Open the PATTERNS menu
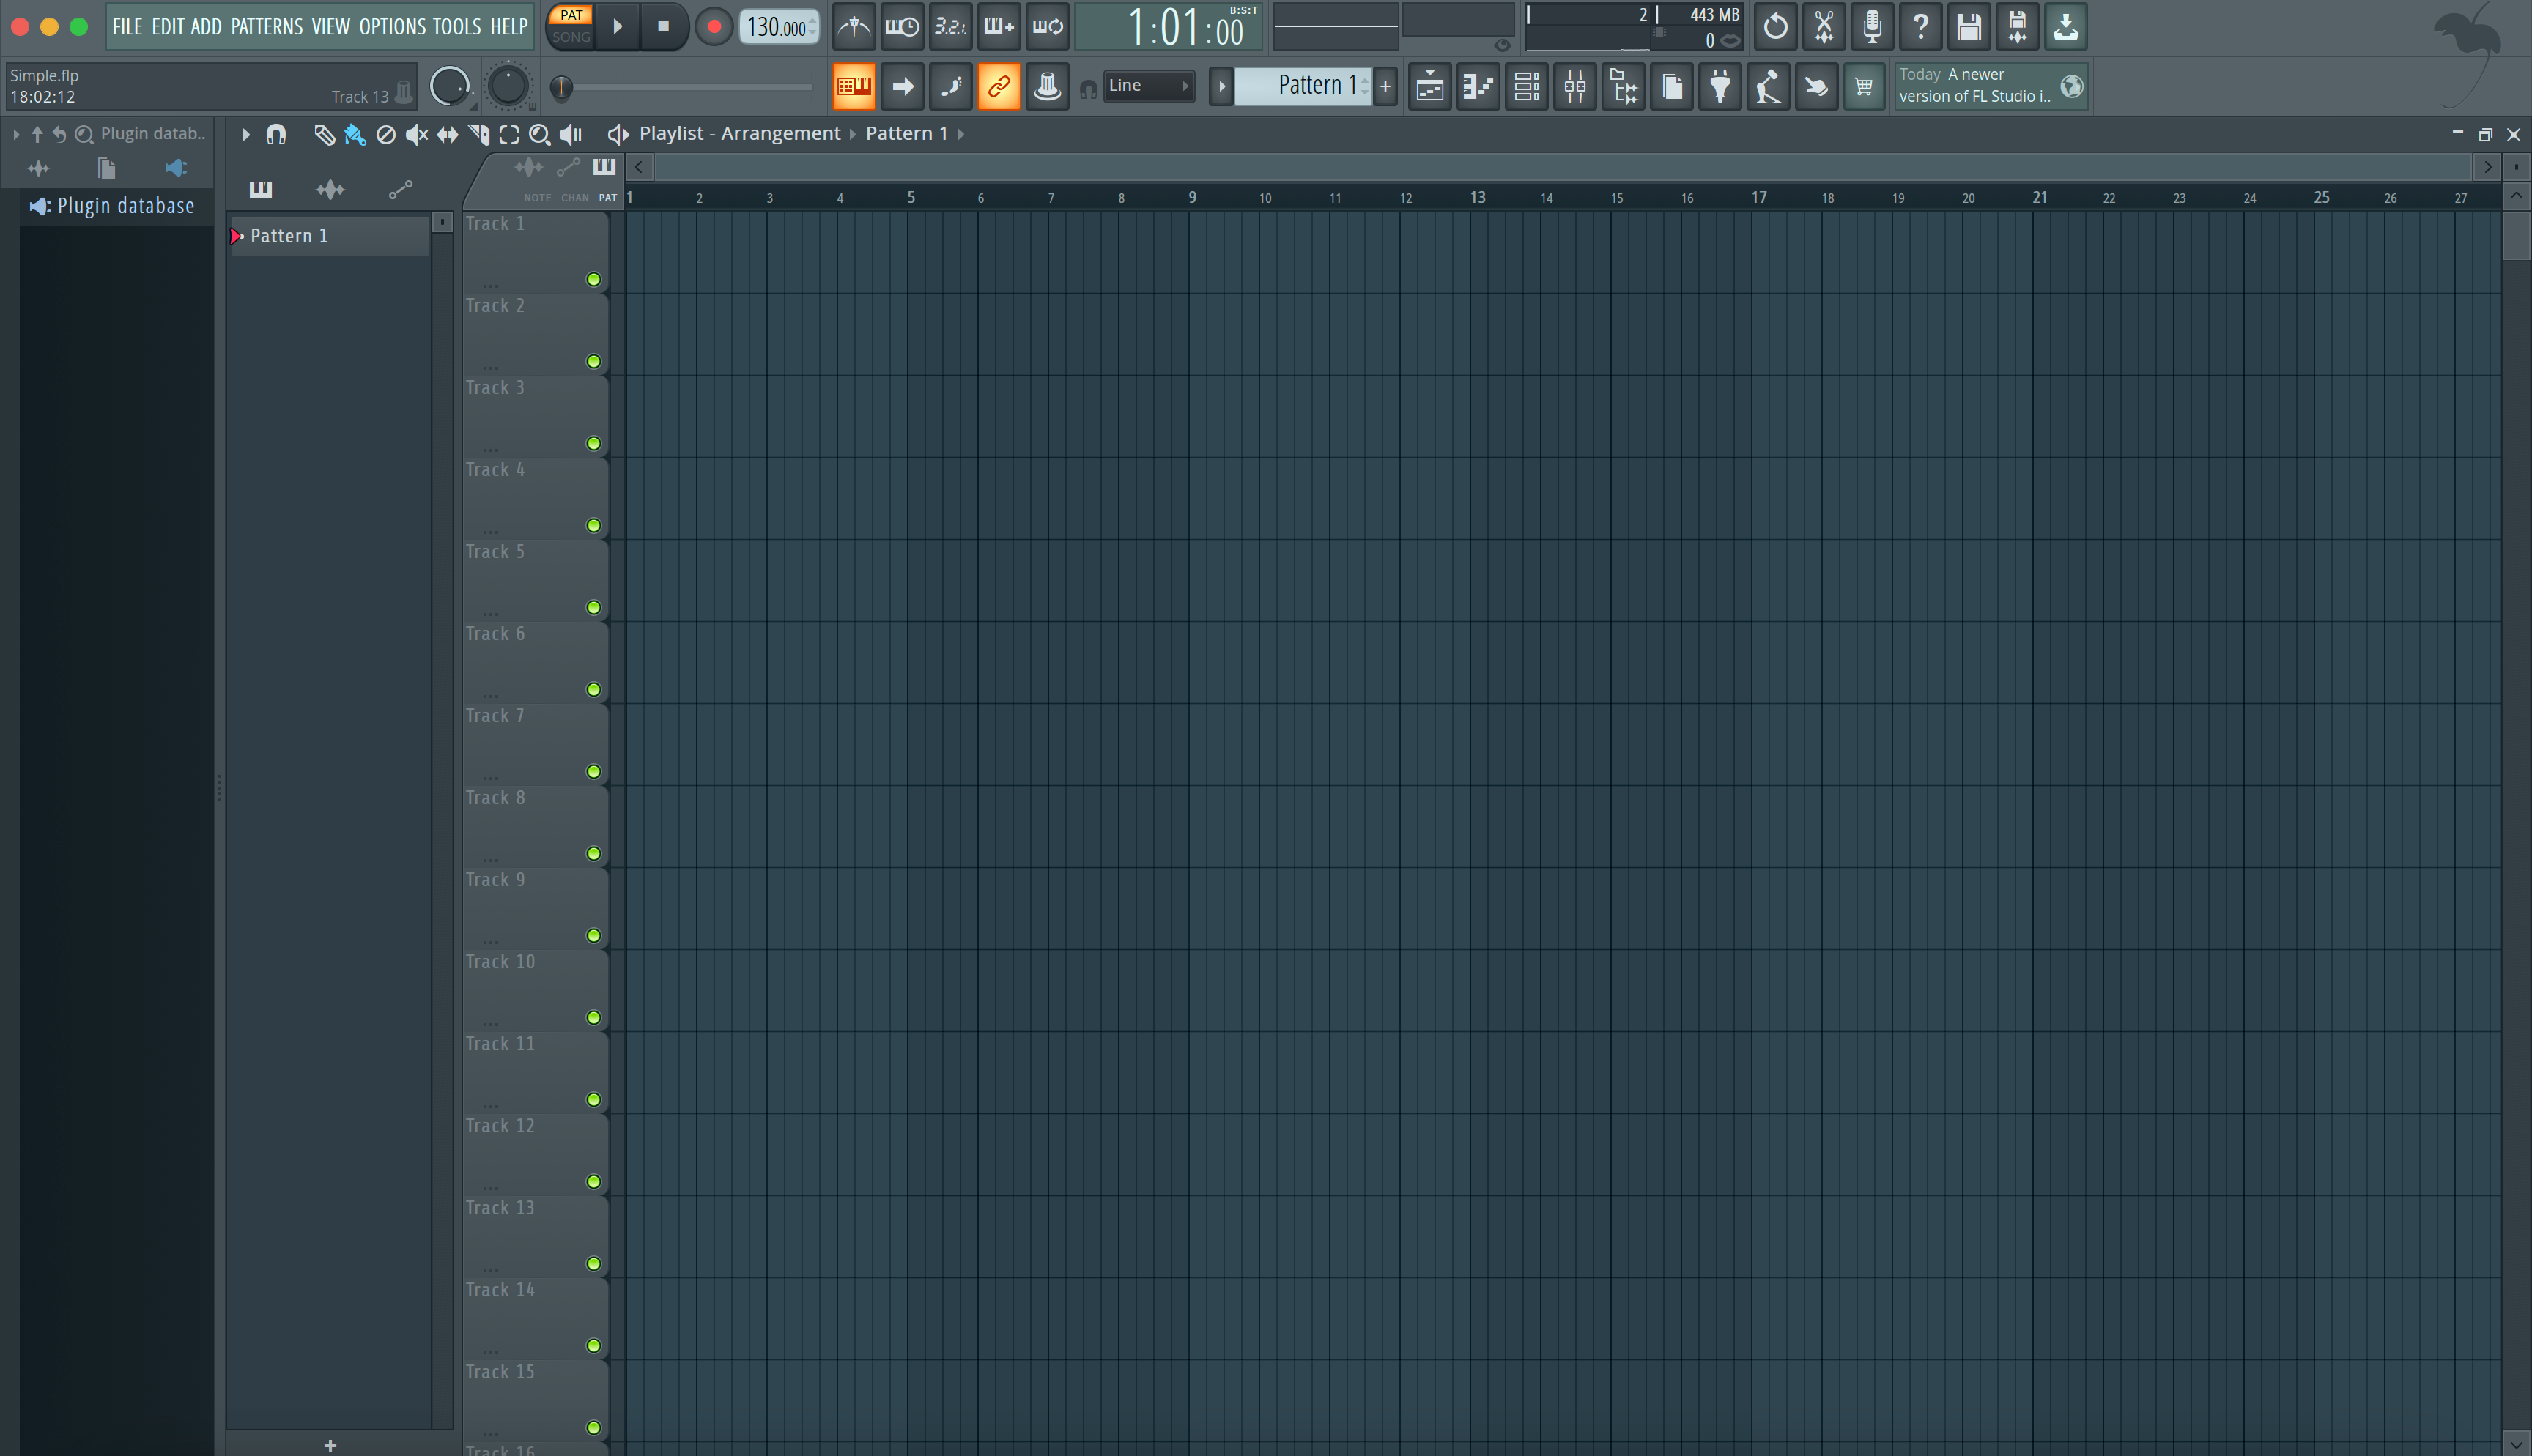Image resolution: width=2532 pixels, height=1456 pixels. pos(266,27)
